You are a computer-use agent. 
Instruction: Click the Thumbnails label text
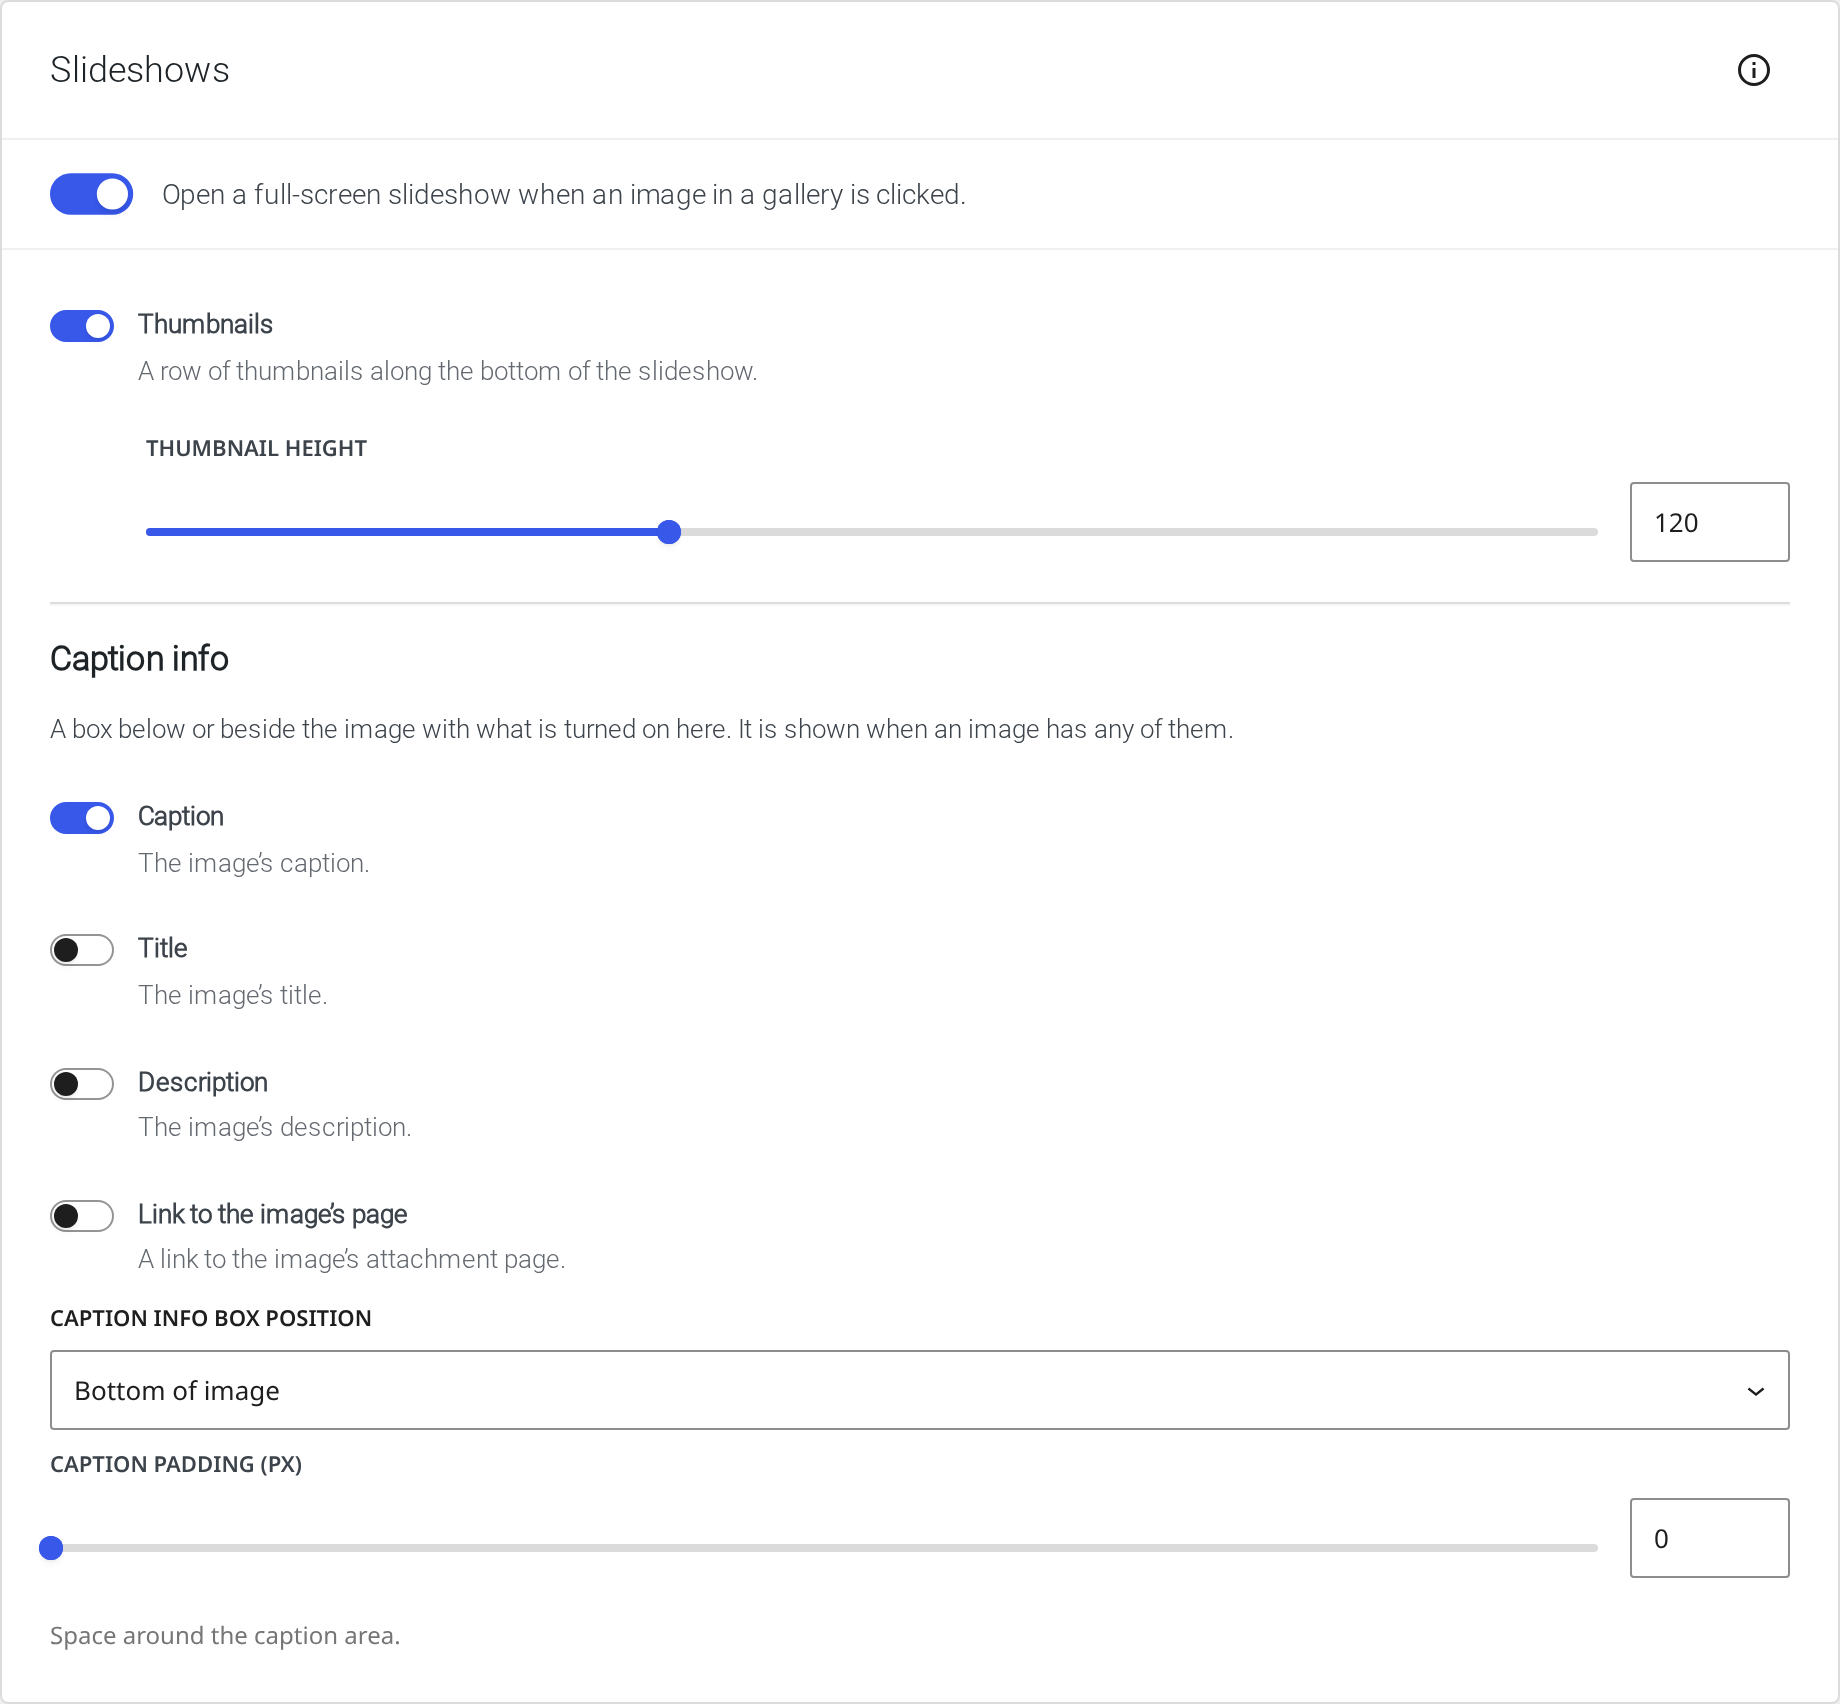(x=205, y=324)
